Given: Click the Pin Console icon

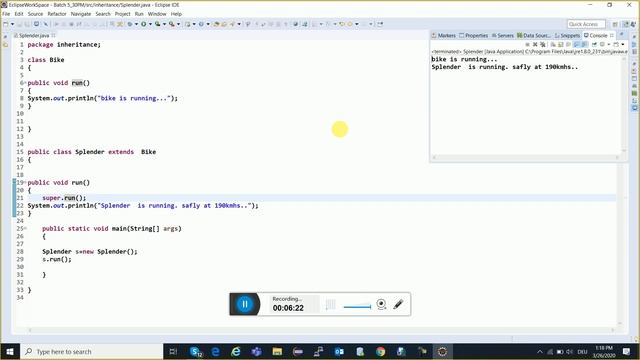Looking at the screenshot, I should tap(594, 44).
